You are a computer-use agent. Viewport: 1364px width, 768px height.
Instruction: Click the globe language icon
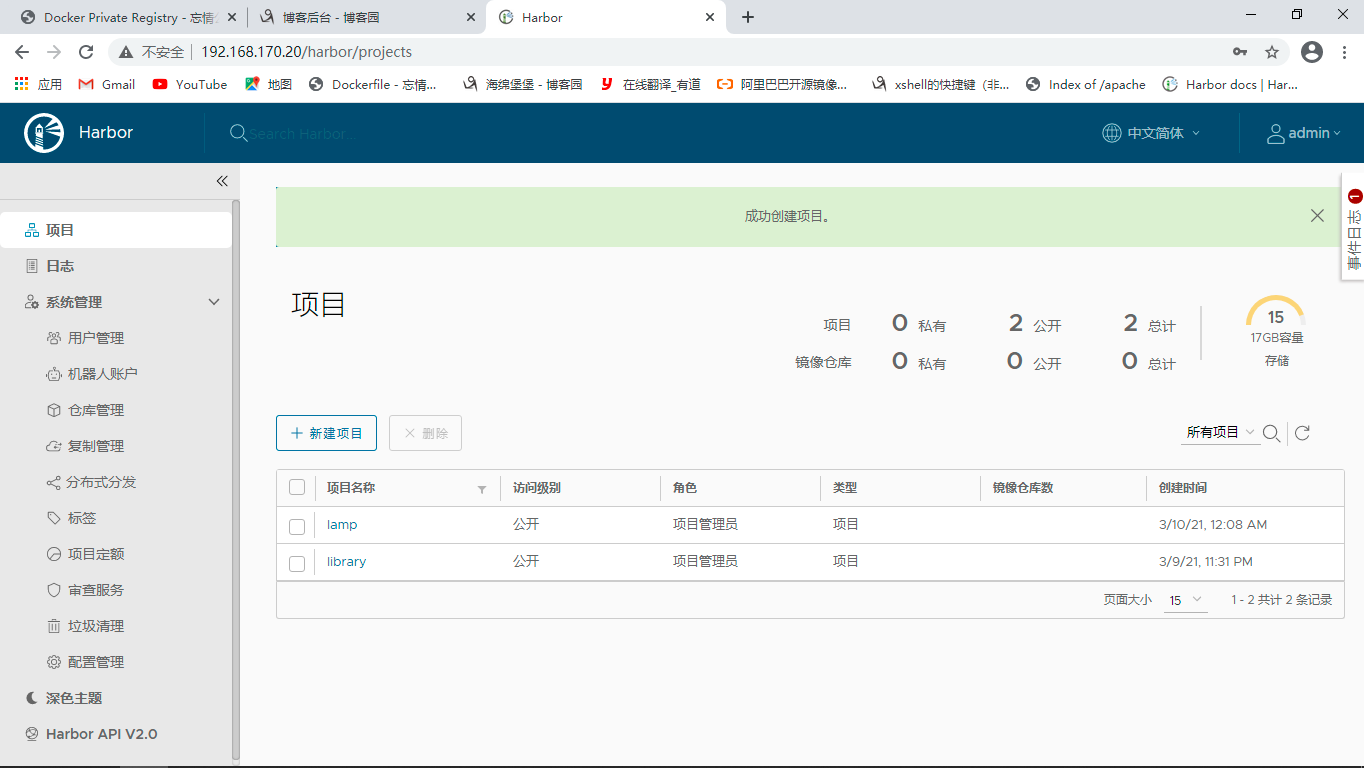1111,133
